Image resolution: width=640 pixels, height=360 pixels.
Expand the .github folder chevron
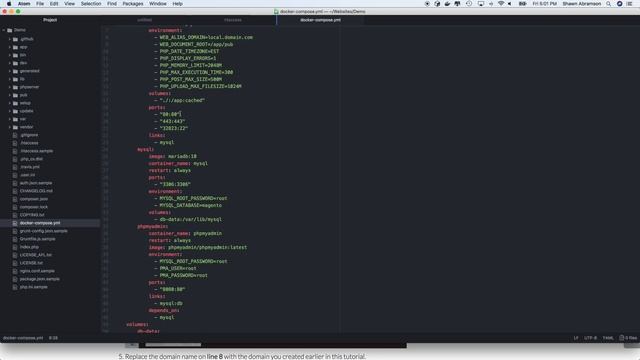point(9,39)
